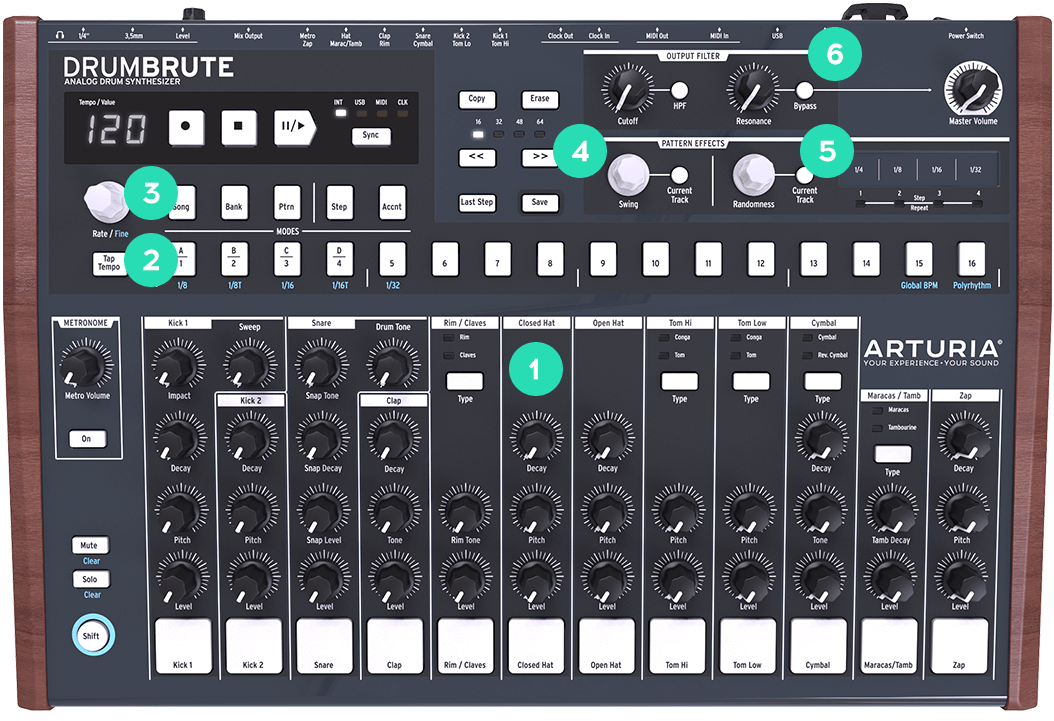1054x721 pixels.
Task: Select Accnt mode button
Action: [392, 203]
